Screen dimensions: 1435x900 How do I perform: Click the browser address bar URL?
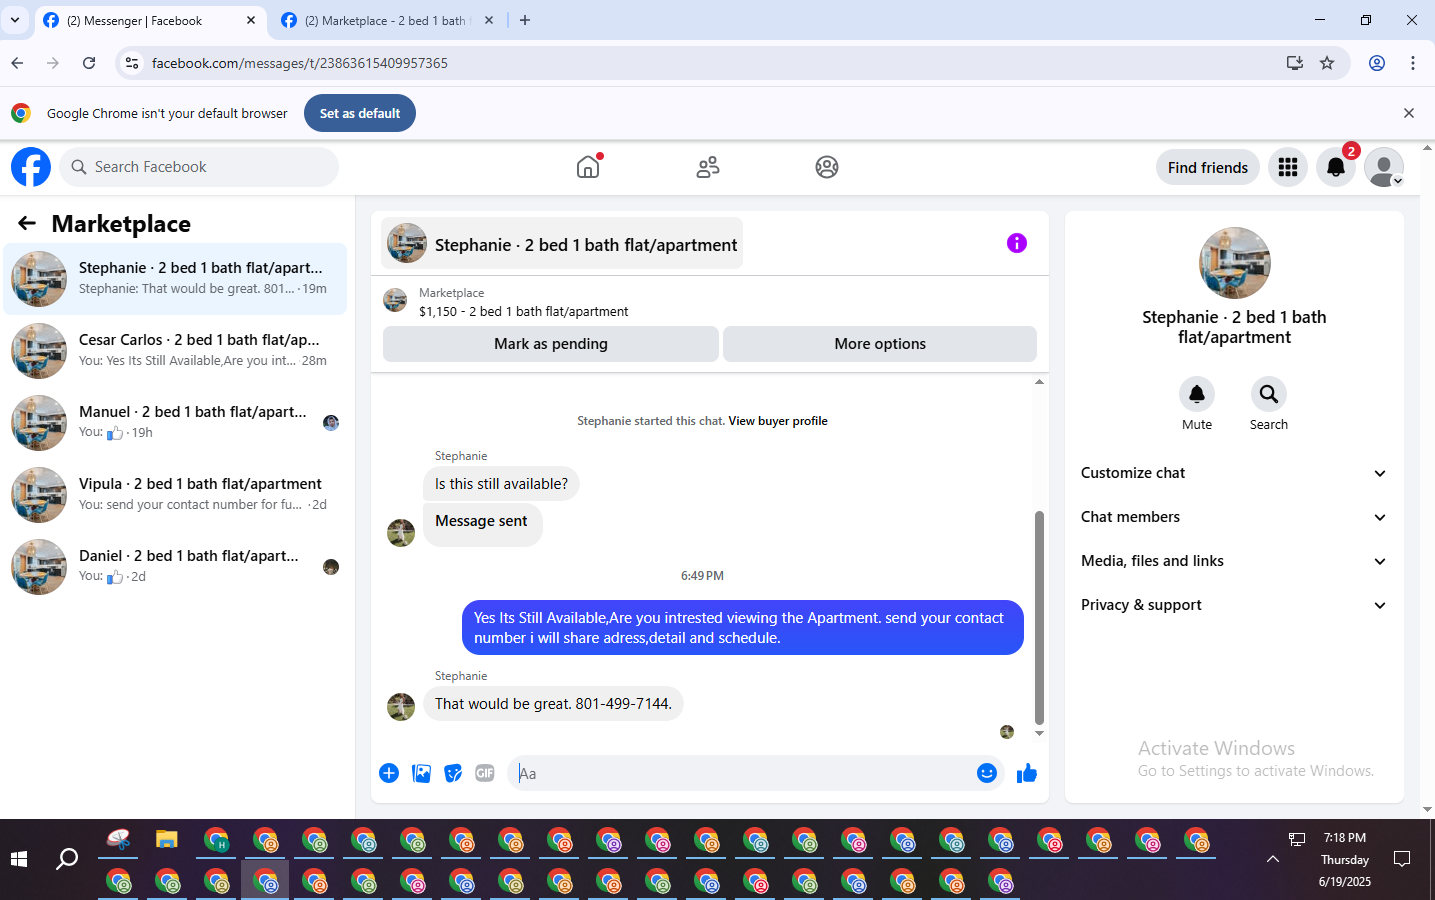click(x=300, y=63)
